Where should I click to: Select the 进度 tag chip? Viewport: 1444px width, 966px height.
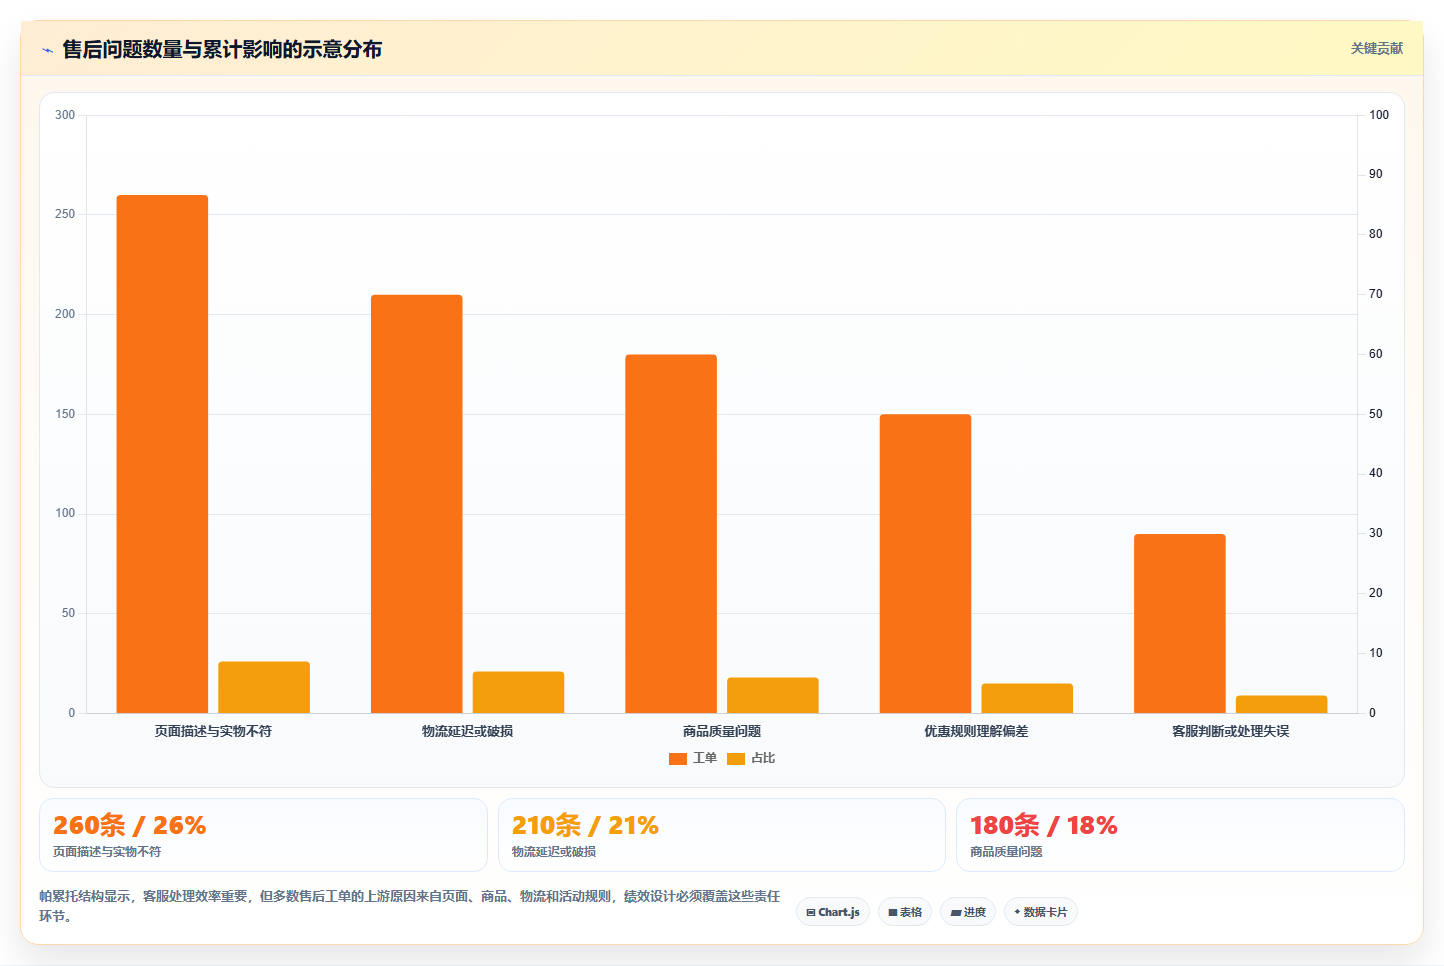click(968, 912)
